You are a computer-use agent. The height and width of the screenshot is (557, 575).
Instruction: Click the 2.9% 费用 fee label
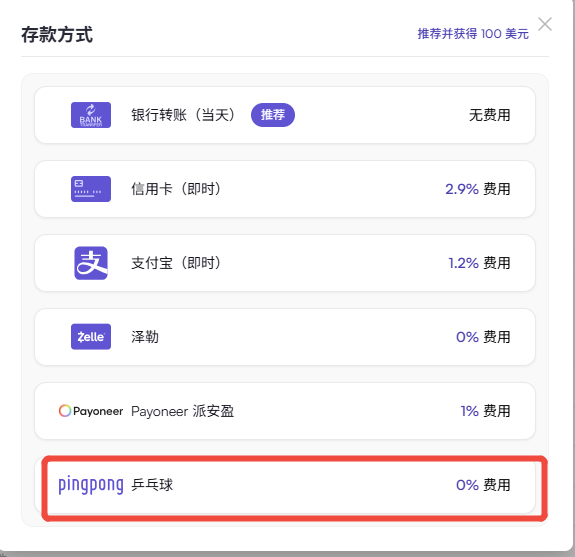[x=477, y=189]
